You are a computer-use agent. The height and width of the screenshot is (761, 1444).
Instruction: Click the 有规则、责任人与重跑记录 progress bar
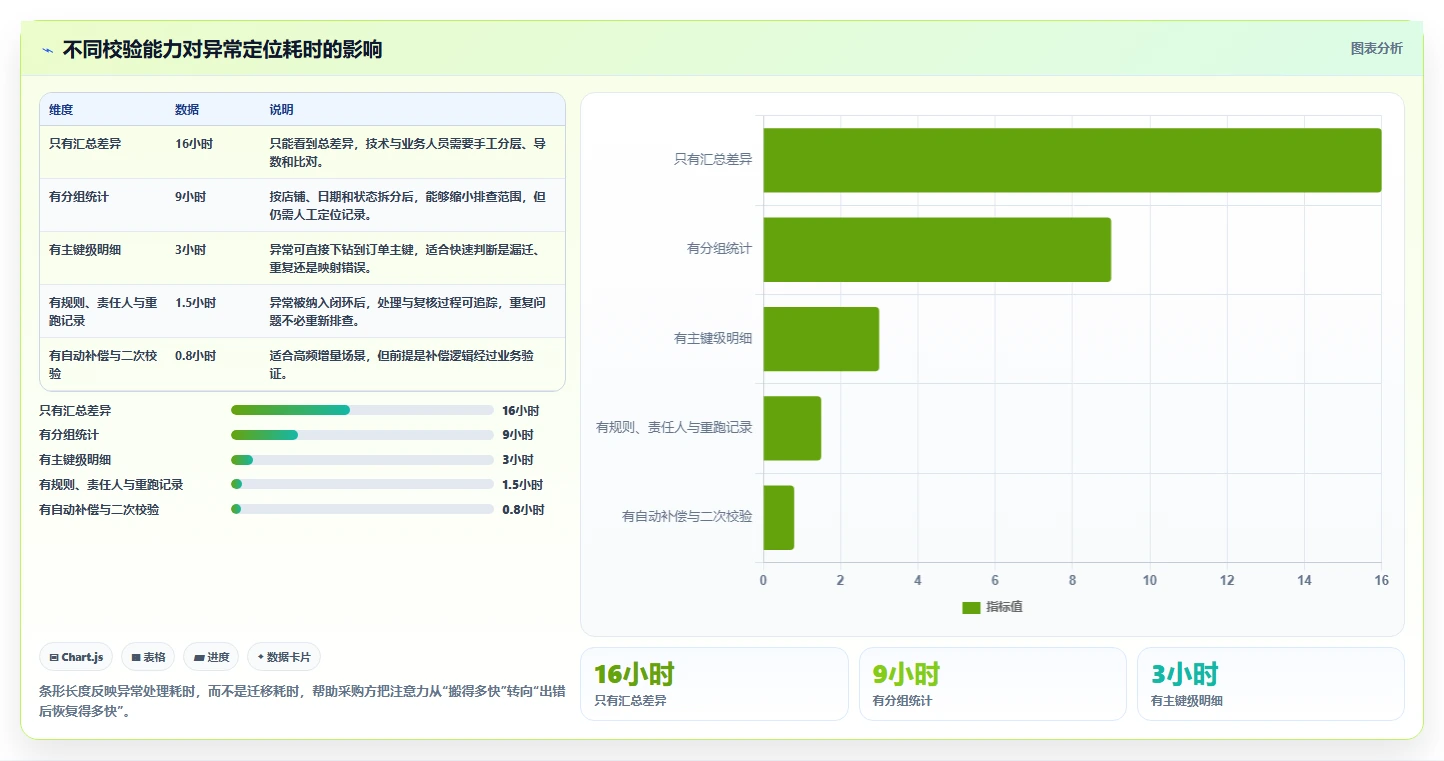pyautogui.click(x=362, y=484)
